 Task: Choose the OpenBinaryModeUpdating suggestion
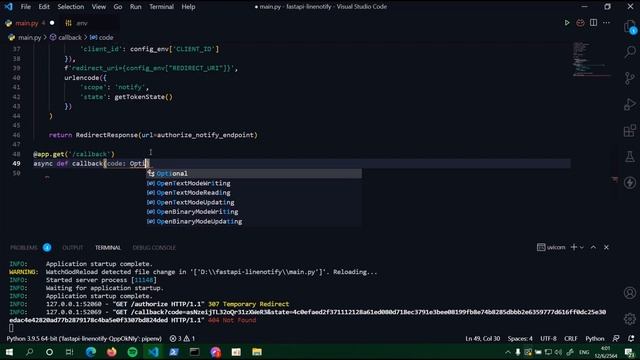click(253, 221)
